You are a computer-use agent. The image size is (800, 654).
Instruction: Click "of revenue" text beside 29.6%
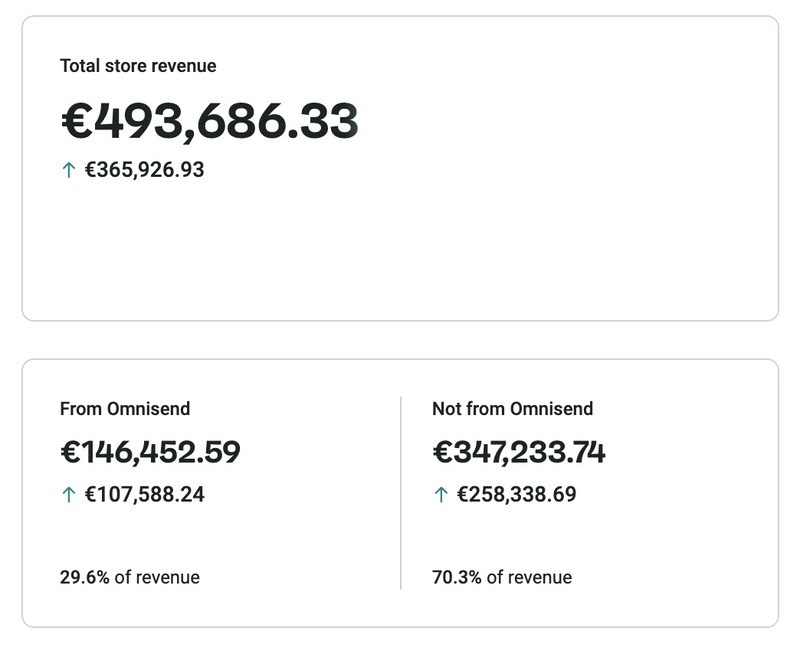pos(157,577)
